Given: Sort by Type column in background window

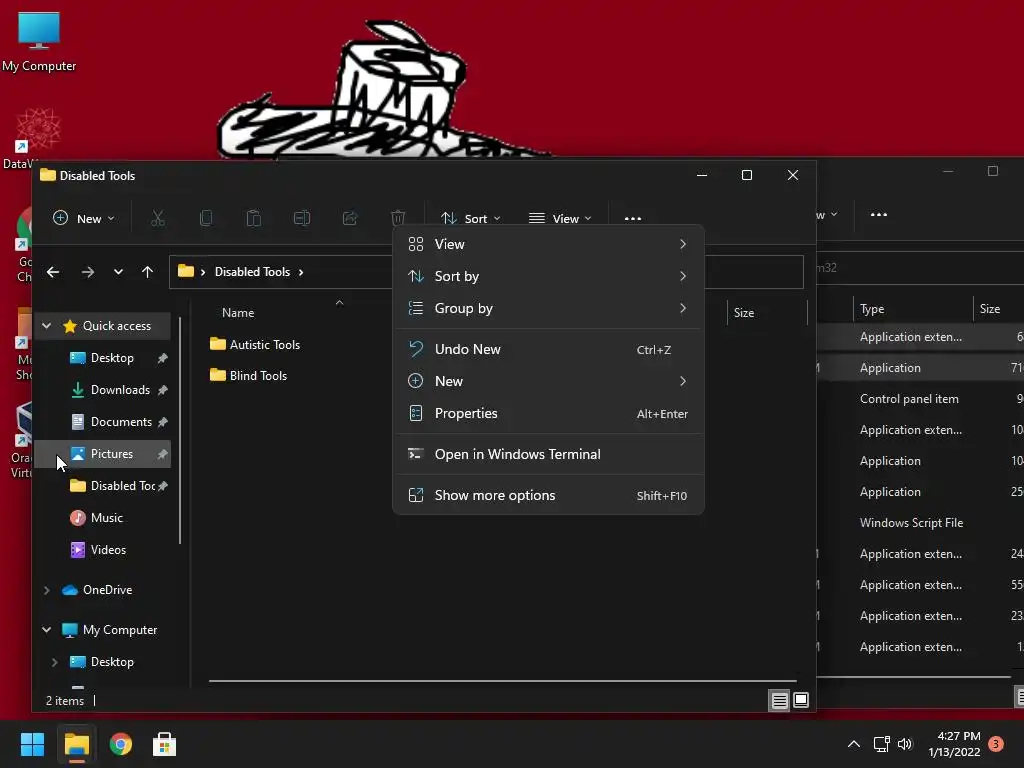Looking at the screenshot, I should click(872, 309).
